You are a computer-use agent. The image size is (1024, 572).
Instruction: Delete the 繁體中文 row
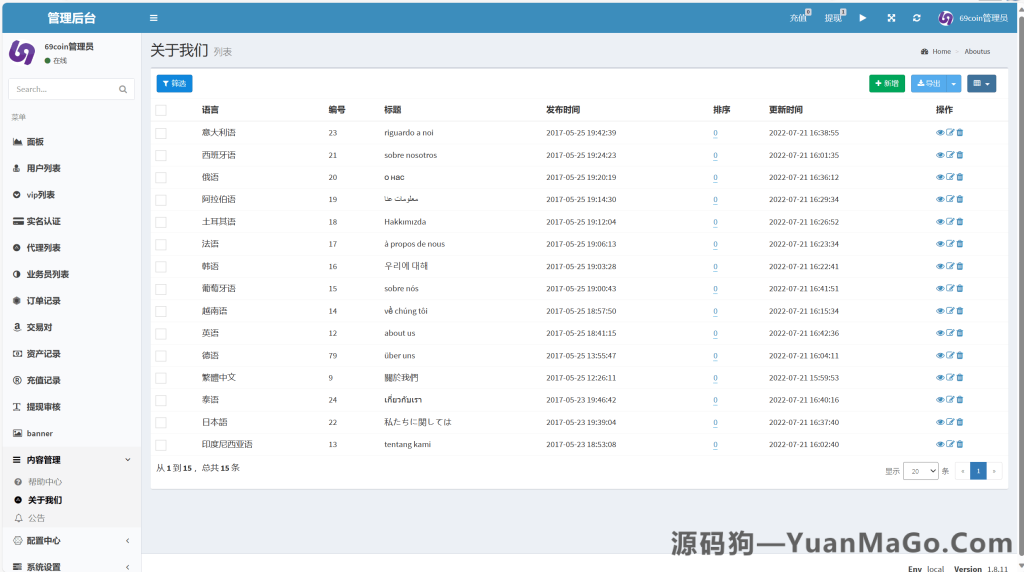(x=960, y=377)
